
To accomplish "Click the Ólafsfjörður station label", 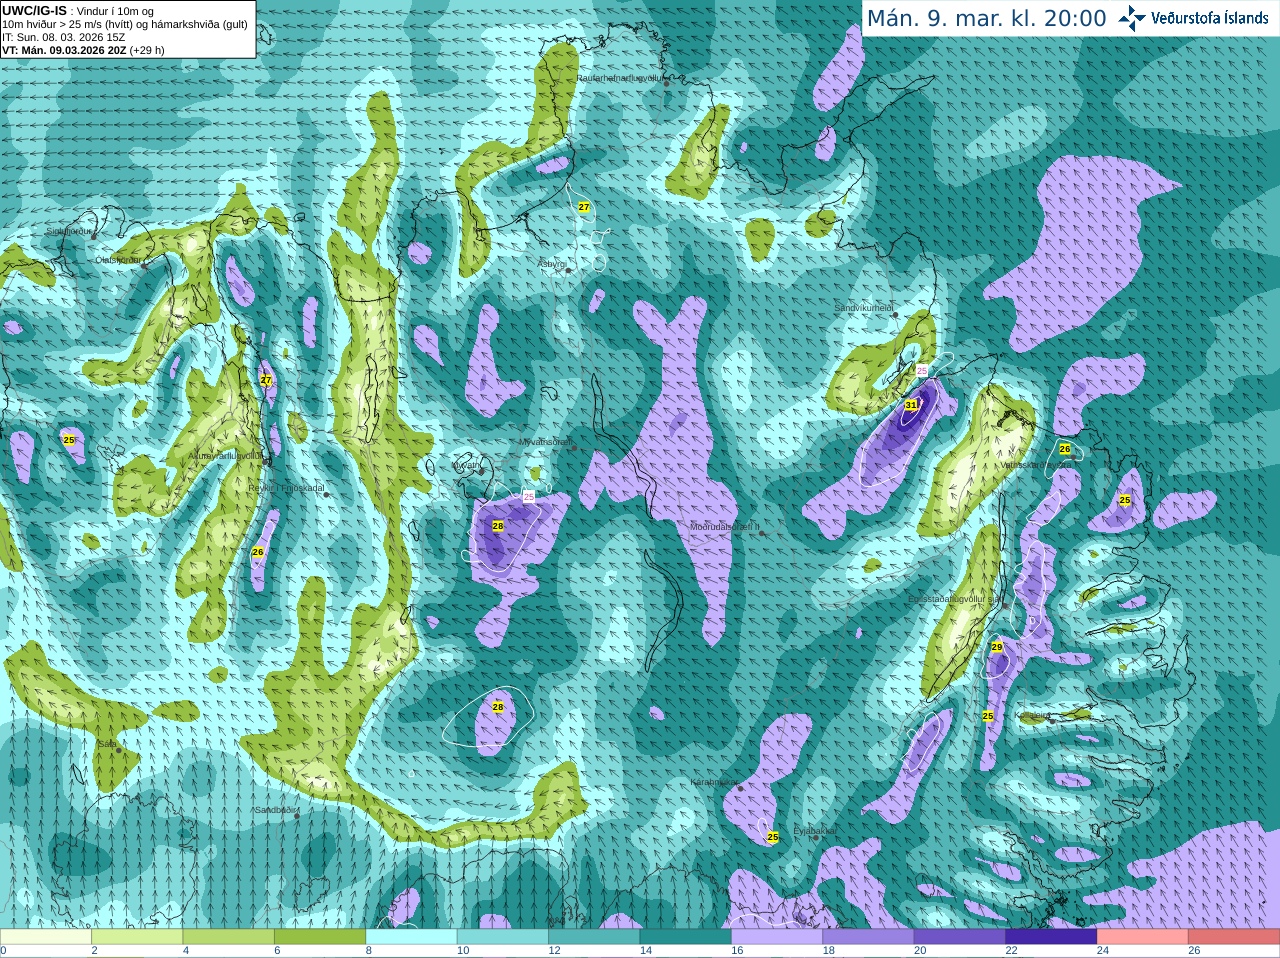I will coord(118,259).
